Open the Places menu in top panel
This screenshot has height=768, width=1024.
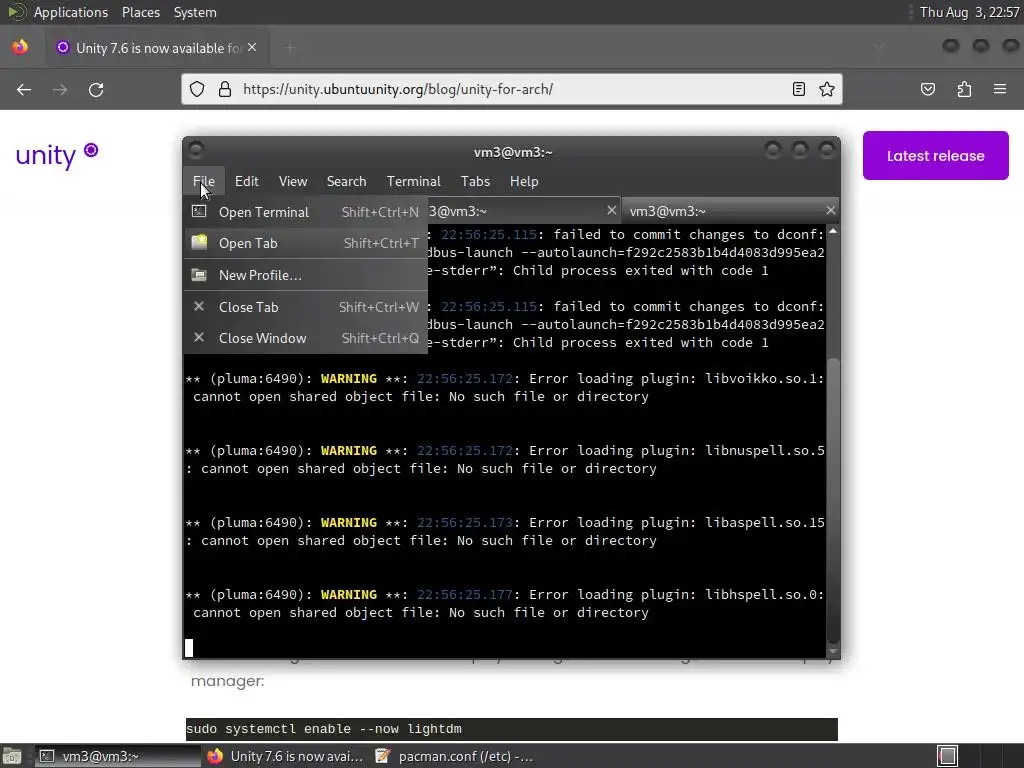[x=140, y=12]
